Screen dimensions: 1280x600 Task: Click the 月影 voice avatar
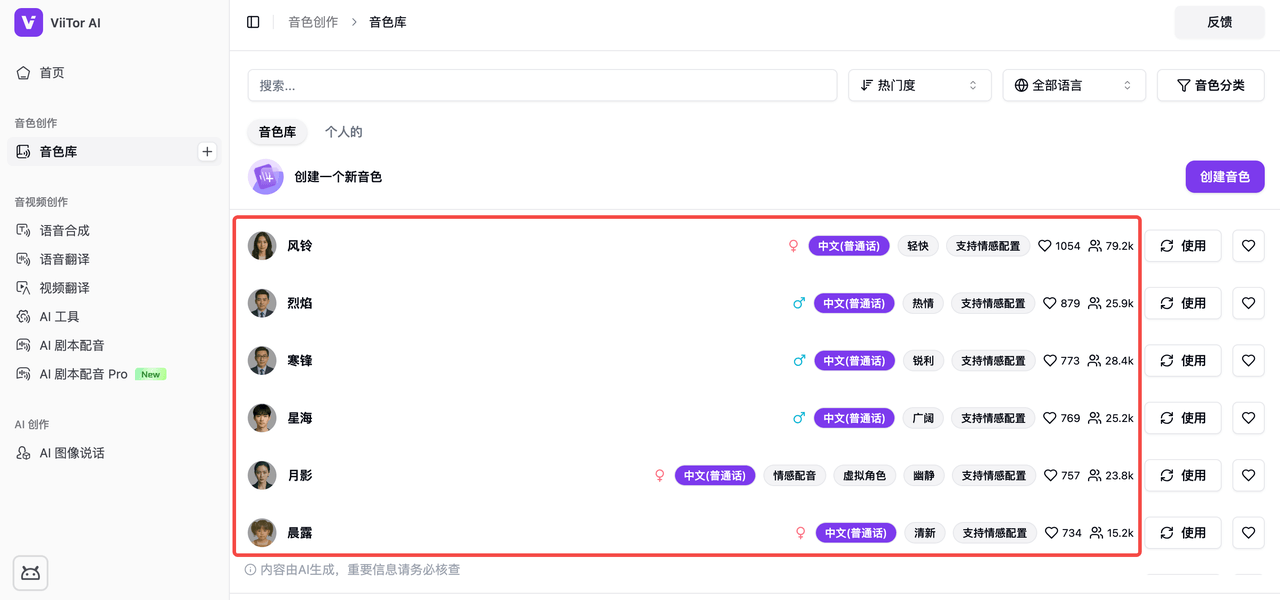262,476
